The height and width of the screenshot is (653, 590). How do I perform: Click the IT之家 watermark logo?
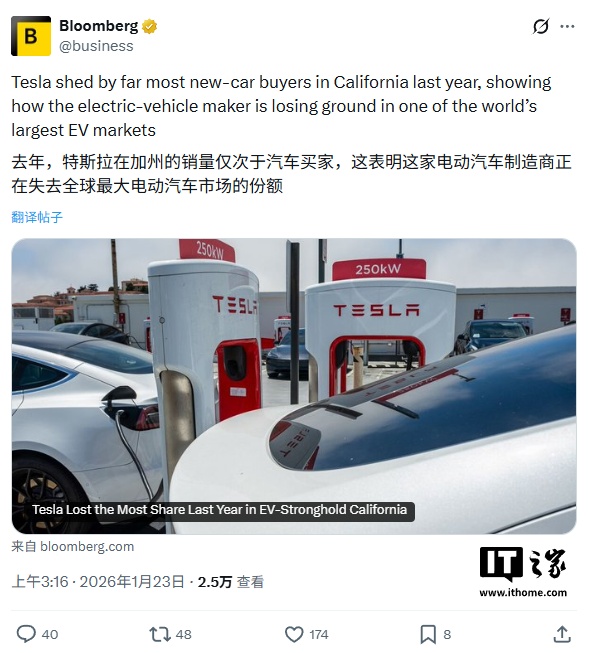523,572
